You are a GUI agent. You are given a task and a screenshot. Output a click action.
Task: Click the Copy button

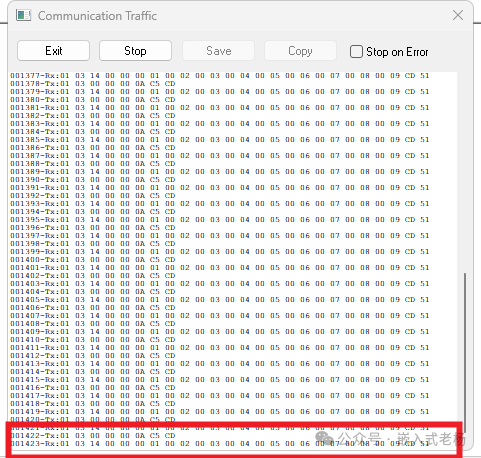tap(300, 51)
